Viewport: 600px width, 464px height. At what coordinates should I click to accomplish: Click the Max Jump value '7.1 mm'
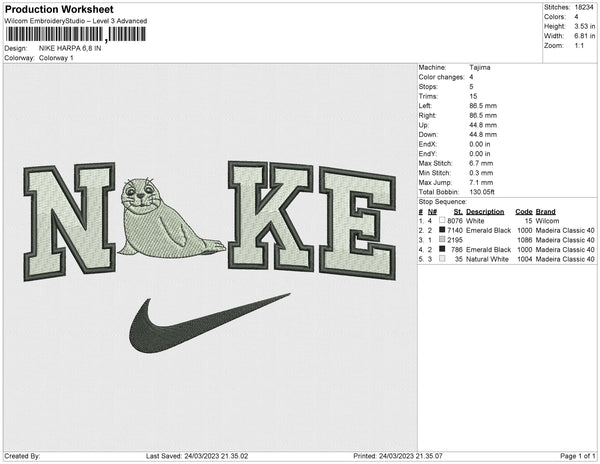click(481, 182)
